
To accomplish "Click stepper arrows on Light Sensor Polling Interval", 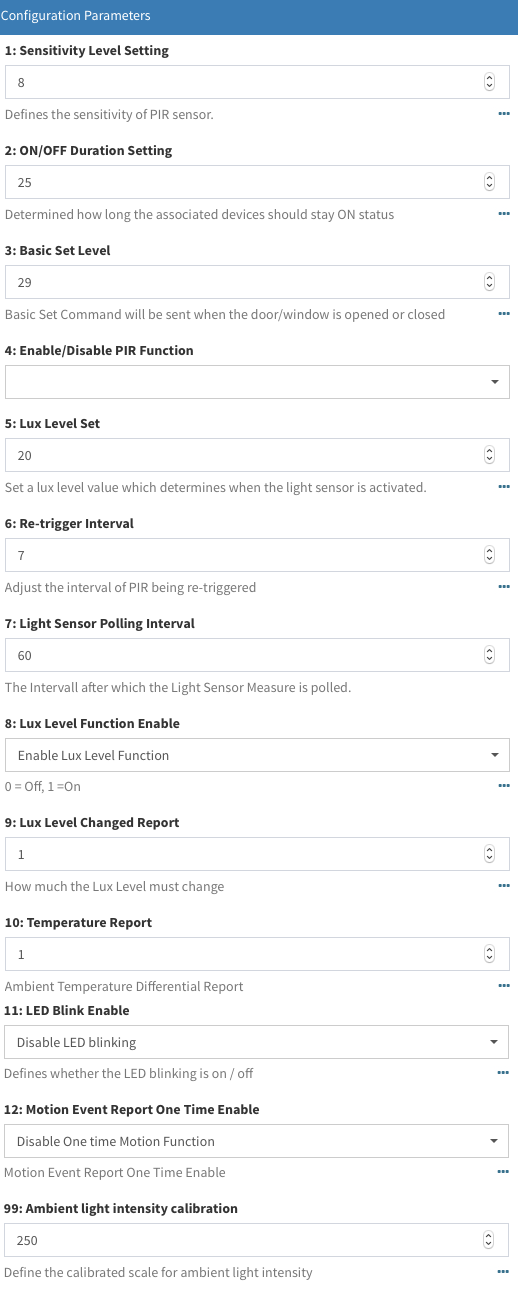I will (x=489, y=655).
